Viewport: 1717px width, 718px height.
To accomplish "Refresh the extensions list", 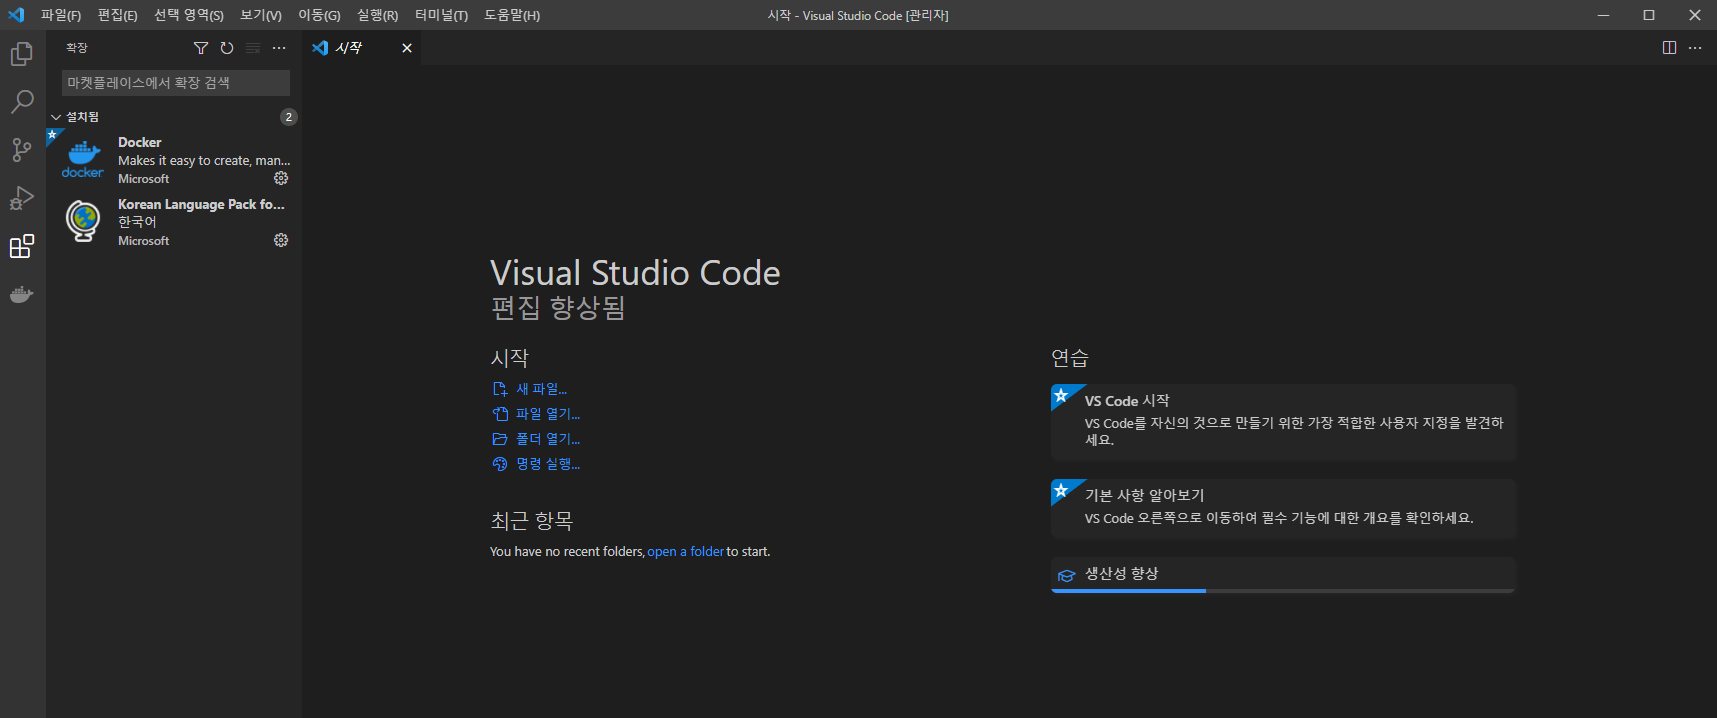I will [227, 48].
